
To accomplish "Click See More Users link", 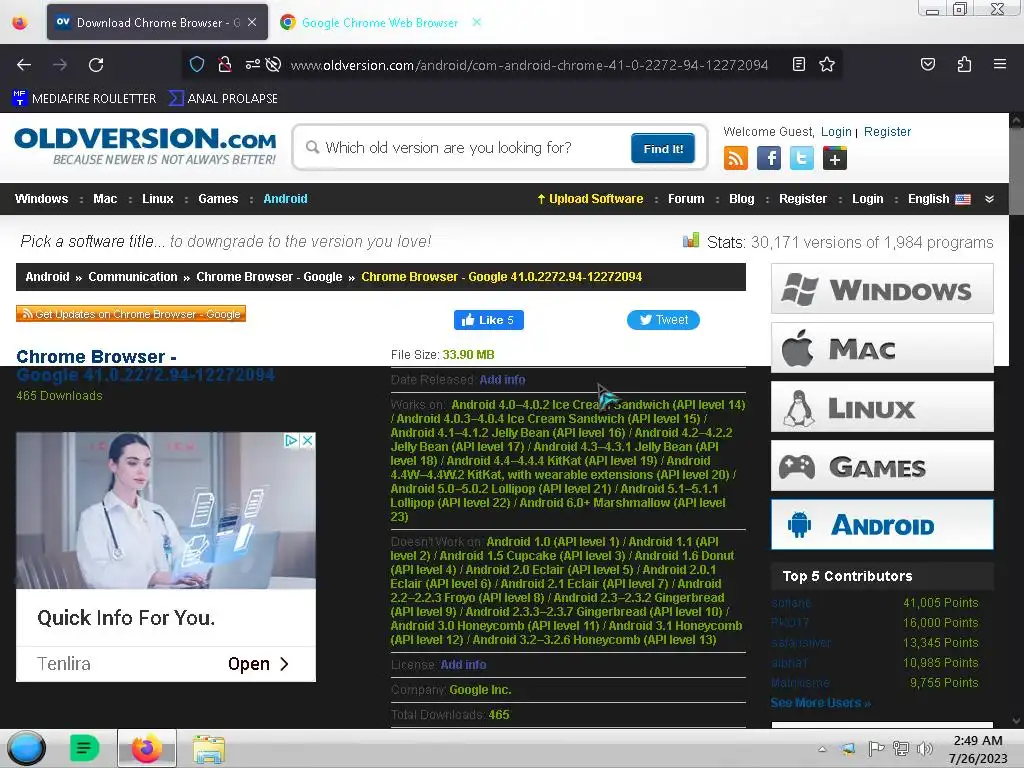I will pyautogui.click(x=820, y=703).
